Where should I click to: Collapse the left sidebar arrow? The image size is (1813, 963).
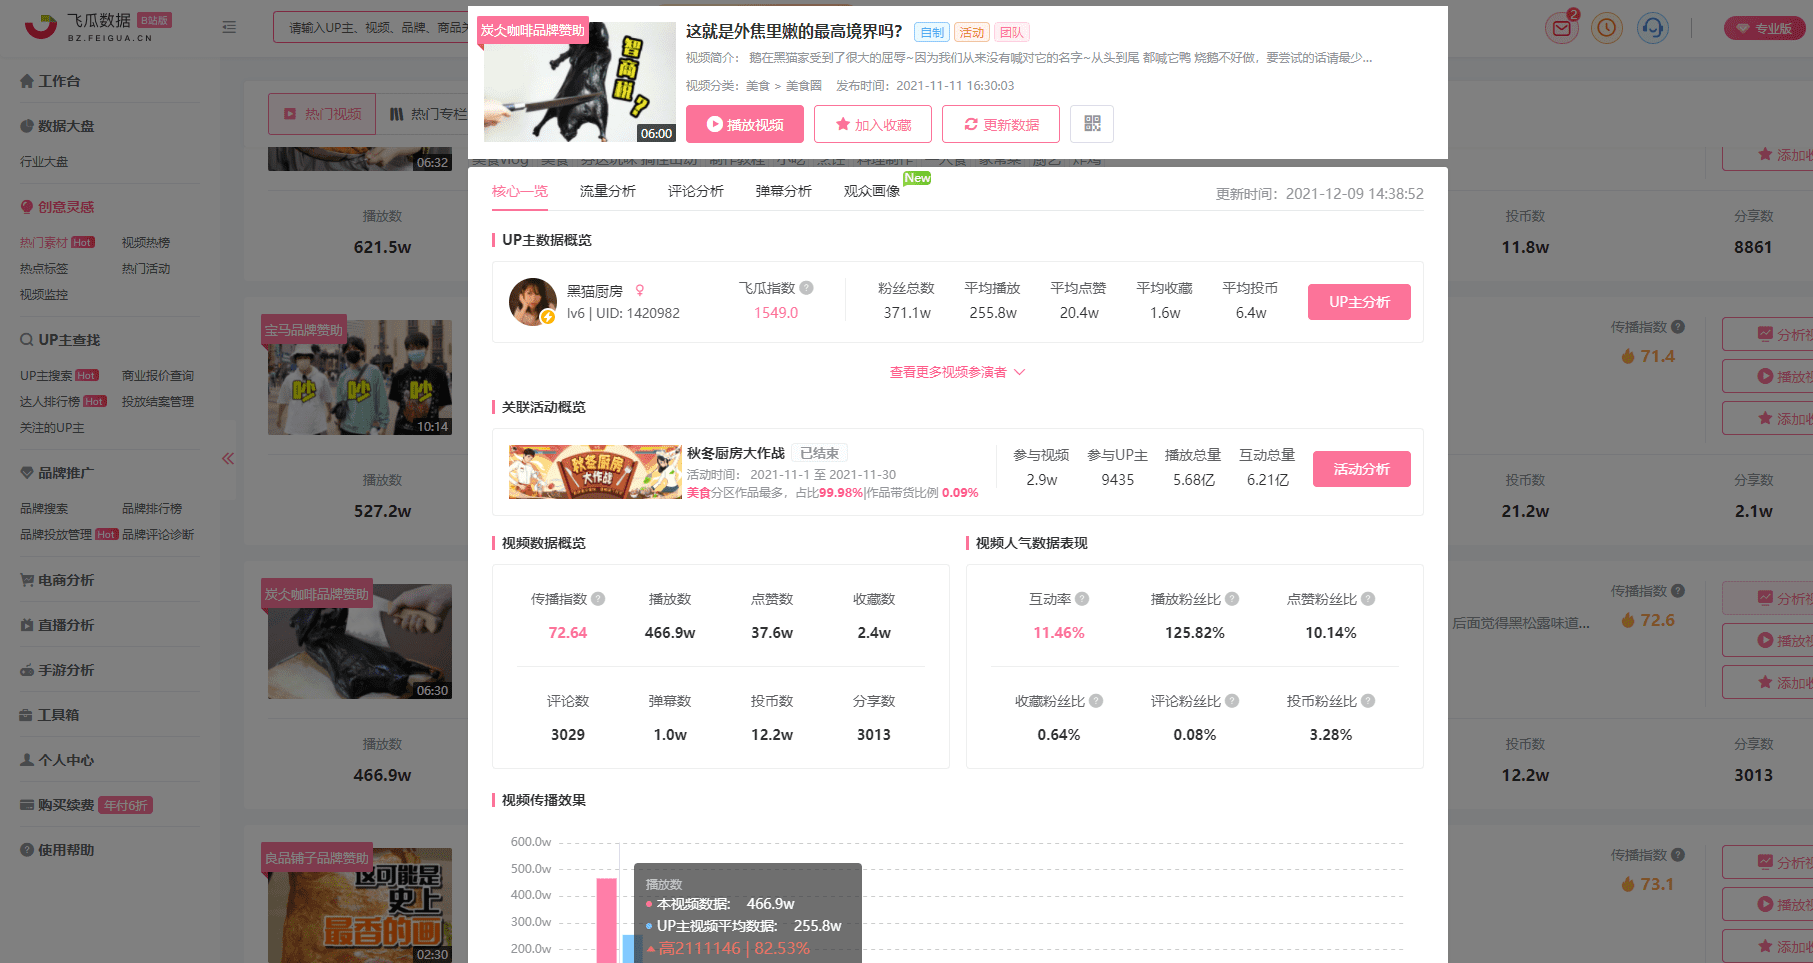[x=228, y=458]
